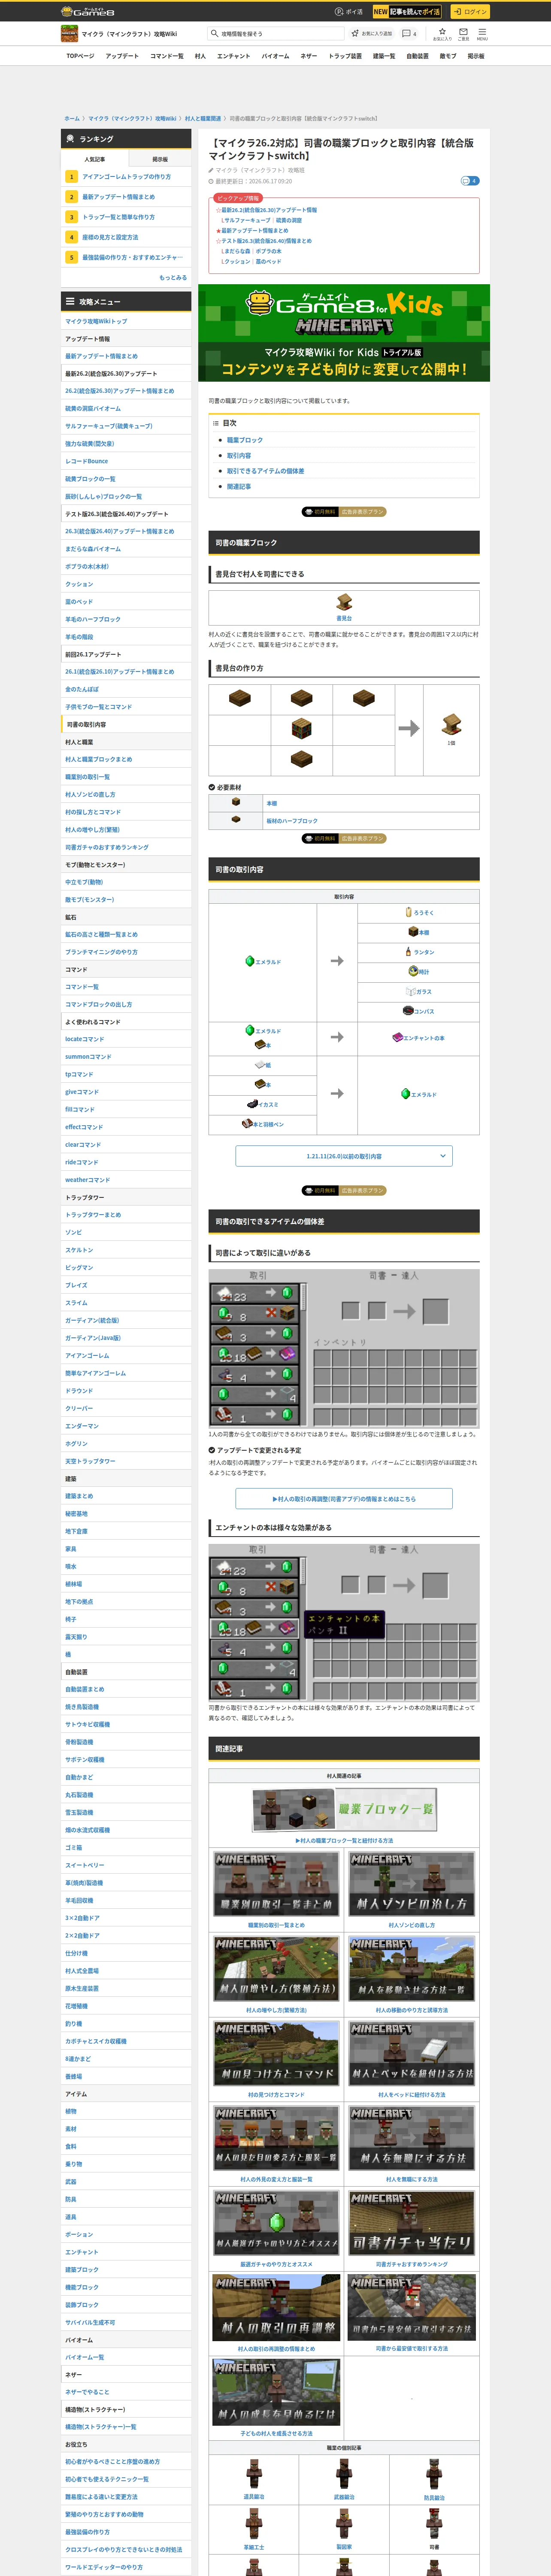Click the イカスミ ink sac item
Viewport: 551px width, 2576px height.
pyautogui.click(x=263, y=1104)
